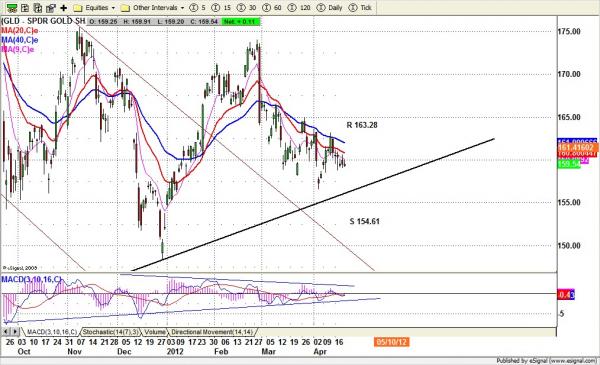Switch to the 120-minute interval
Image resolution: width=600 pixels, height=365 pixels.
coord(299,7)
